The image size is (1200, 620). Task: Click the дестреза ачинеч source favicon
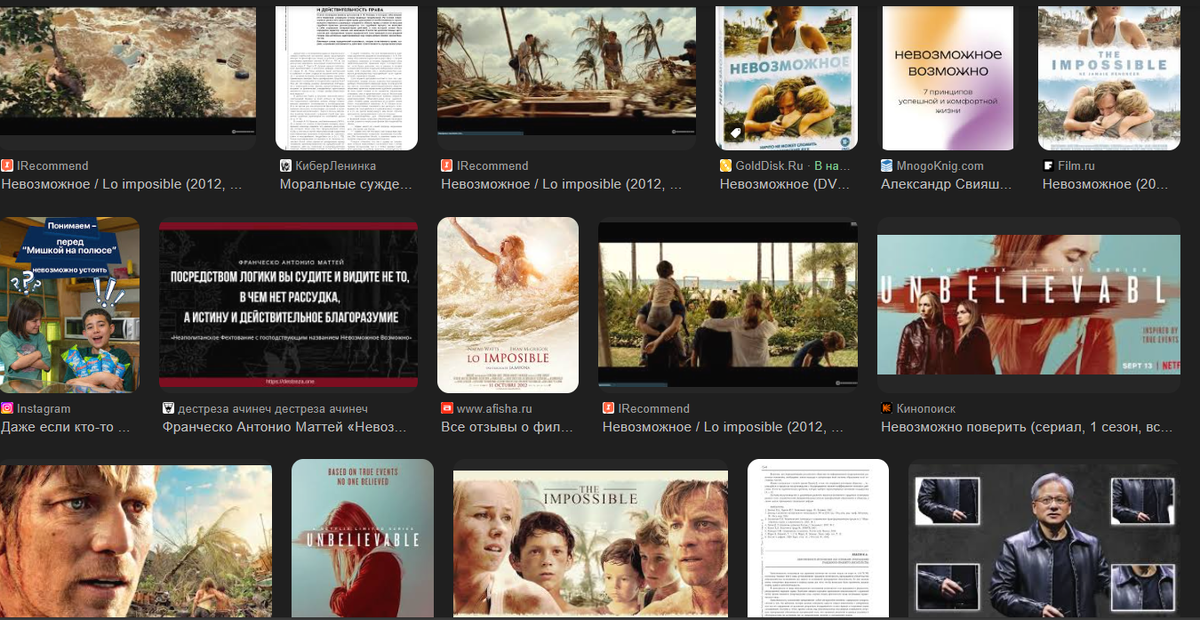point(168,409)
